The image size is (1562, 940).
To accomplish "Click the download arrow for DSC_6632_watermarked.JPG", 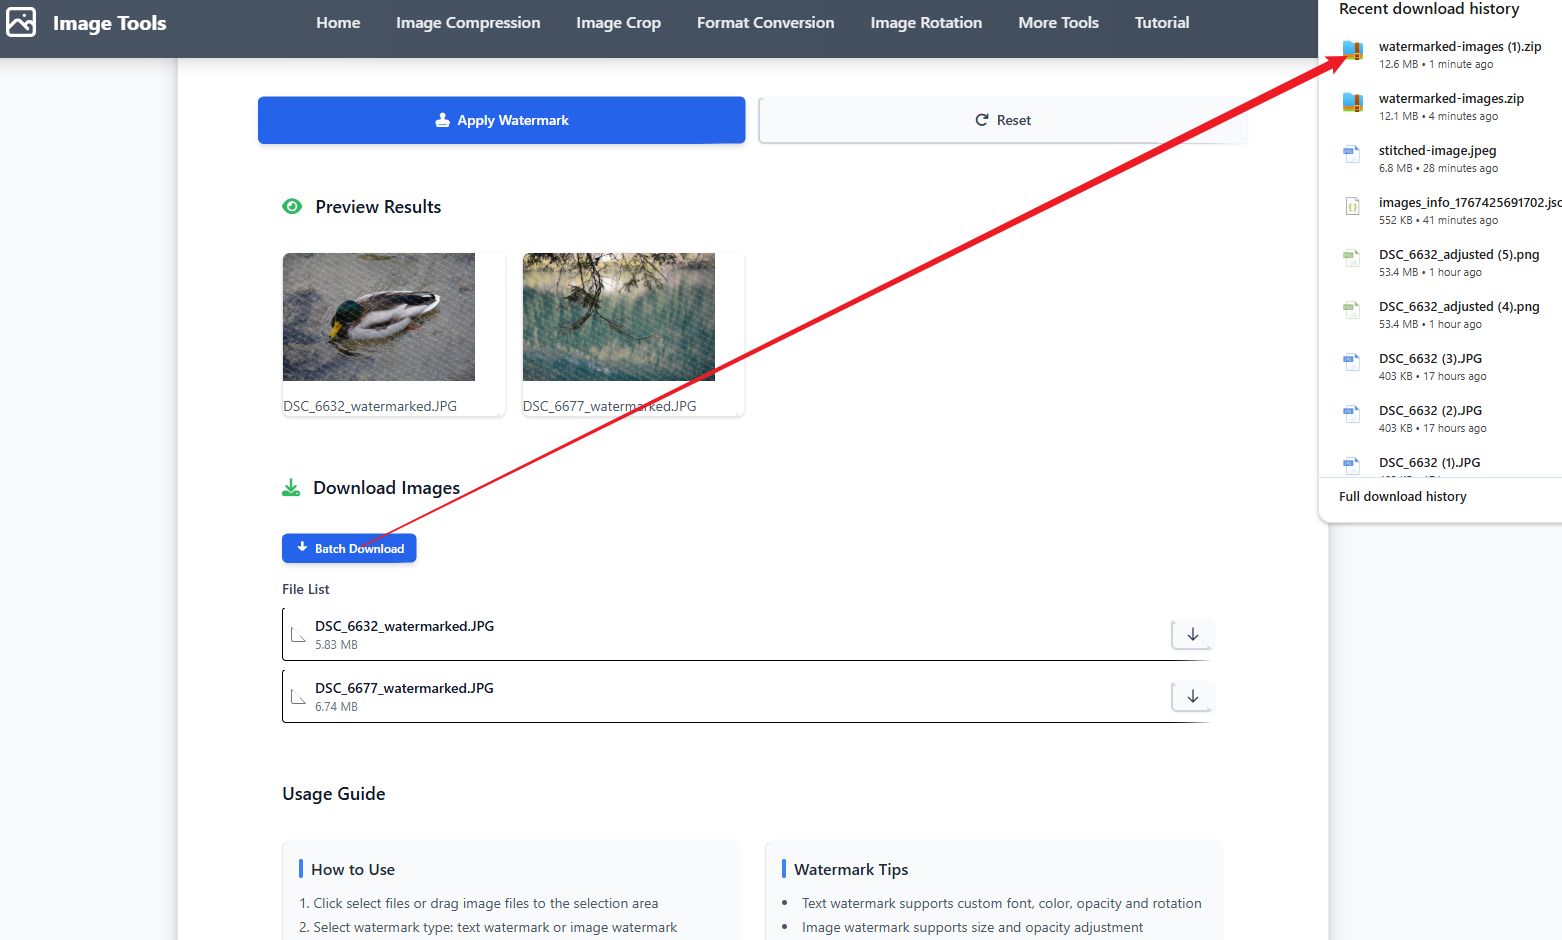I will [x=1192, y=635].
